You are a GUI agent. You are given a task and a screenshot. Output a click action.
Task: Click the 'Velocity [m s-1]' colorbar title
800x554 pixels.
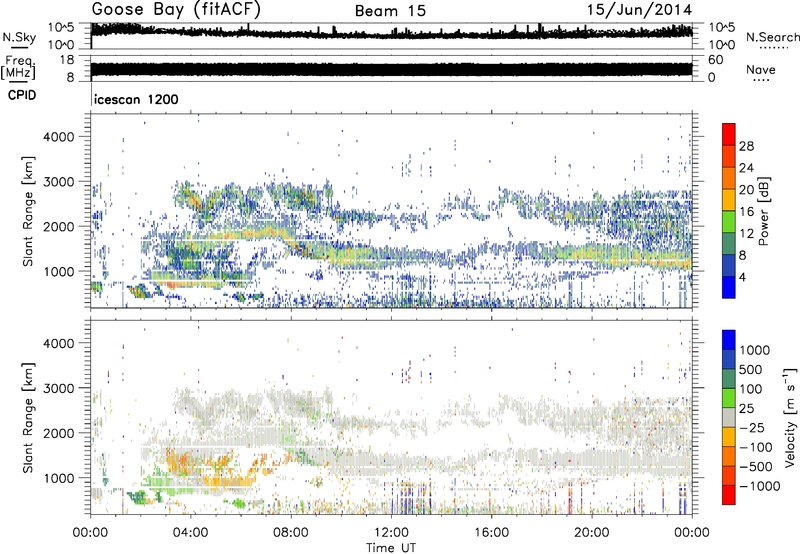point(790,417)
